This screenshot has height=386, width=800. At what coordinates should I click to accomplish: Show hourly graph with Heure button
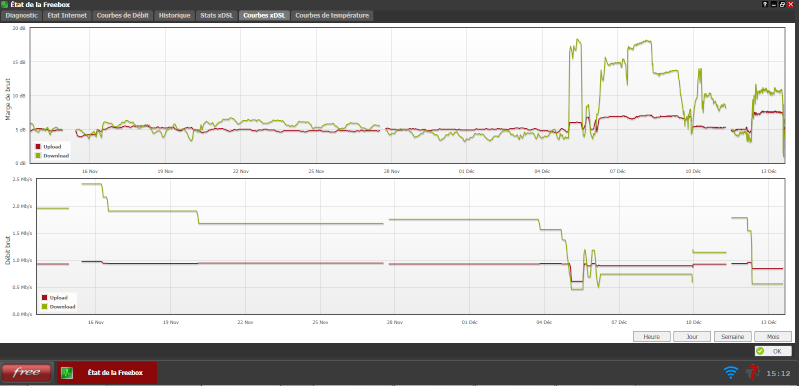[652, 337]
